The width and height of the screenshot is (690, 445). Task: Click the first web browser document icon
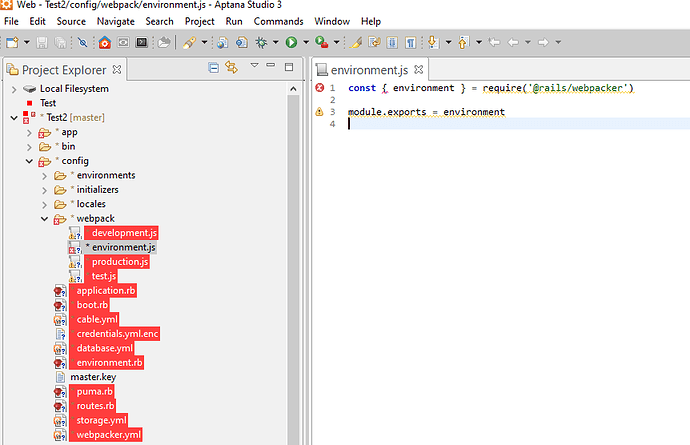tap(223, 42)
